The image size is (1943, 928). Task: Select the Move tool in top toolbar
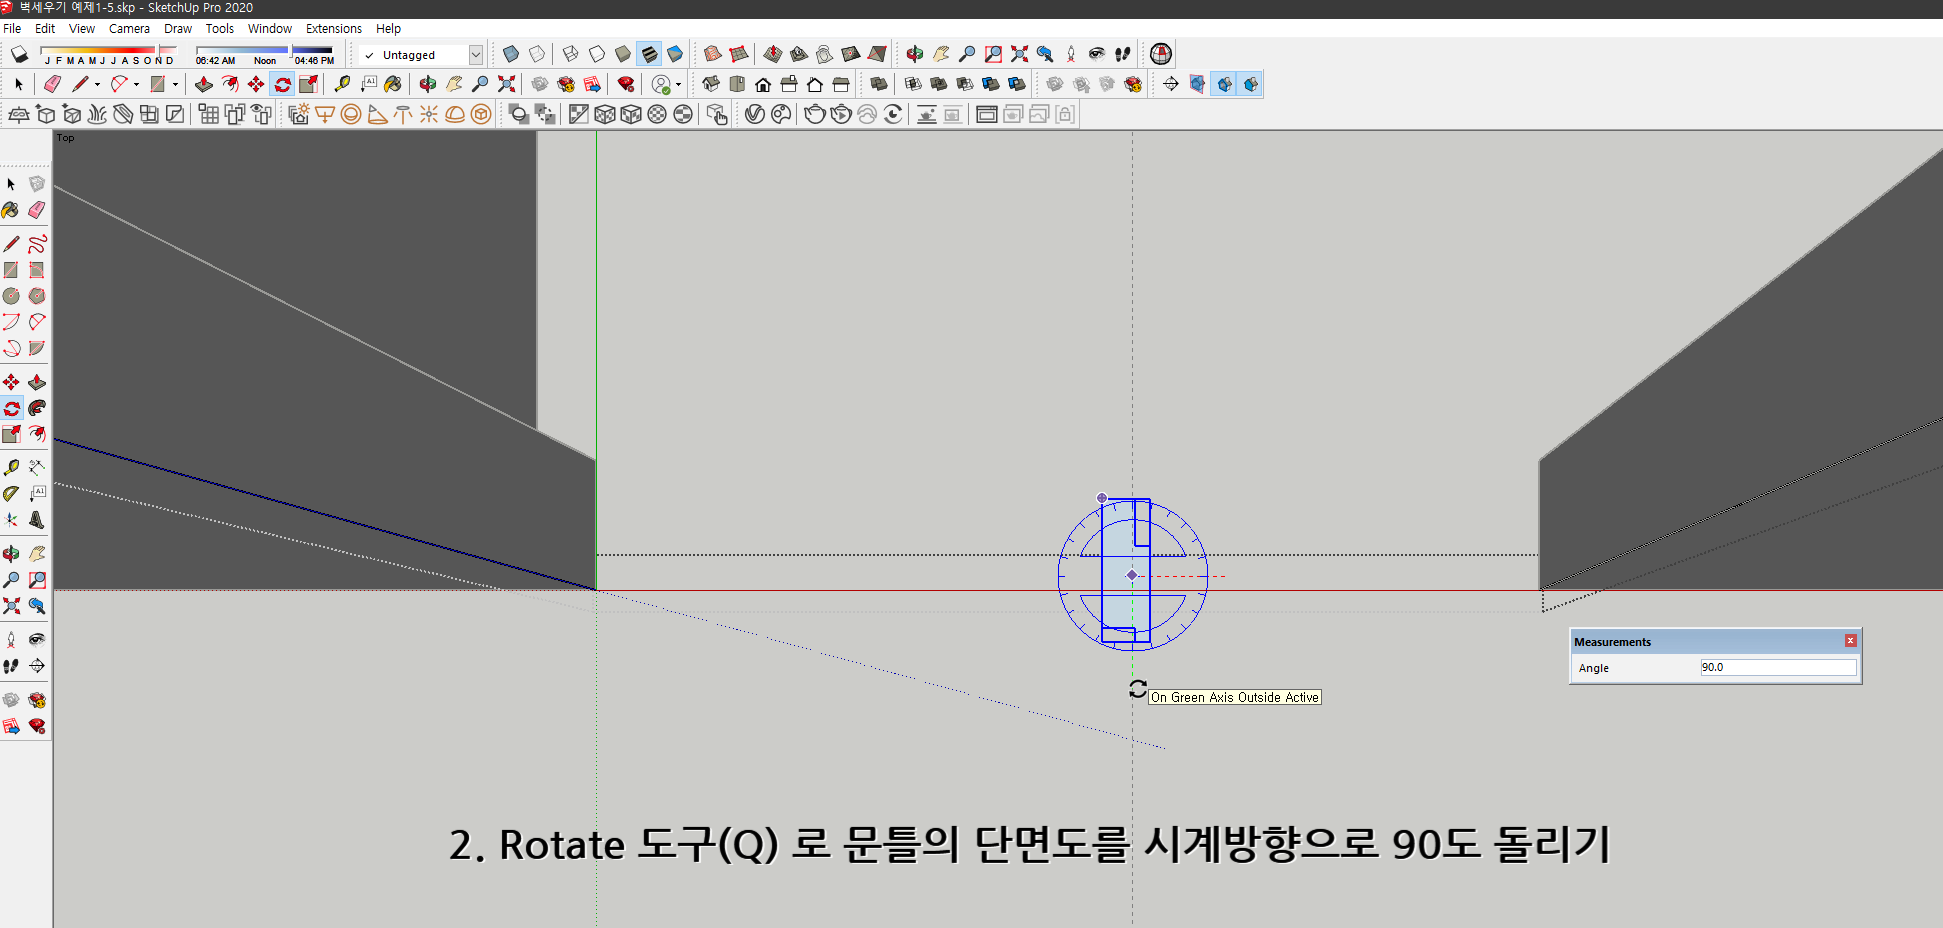click(256, 84)
